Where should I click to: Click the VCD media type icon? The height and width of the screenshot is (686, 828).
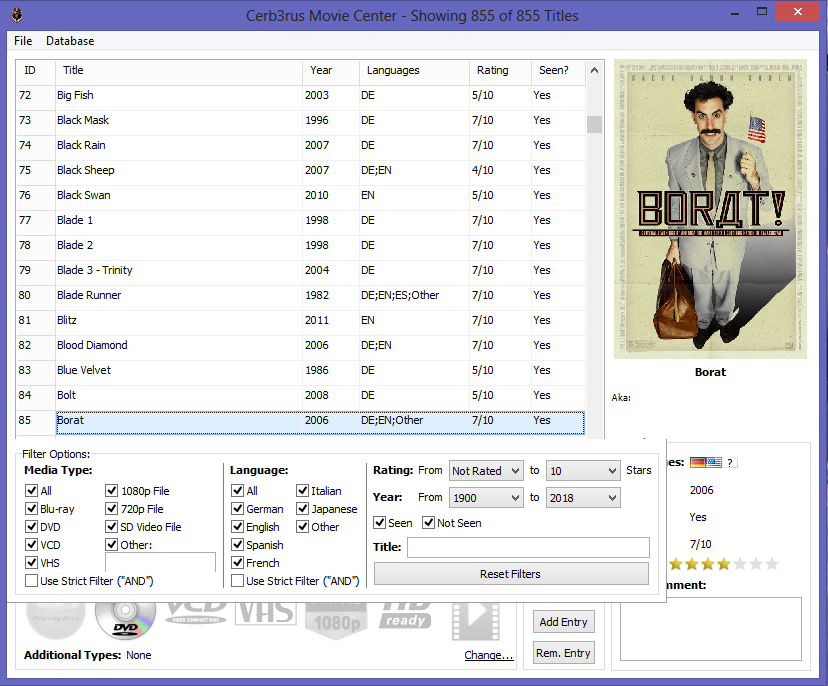(x=196, y=612)
